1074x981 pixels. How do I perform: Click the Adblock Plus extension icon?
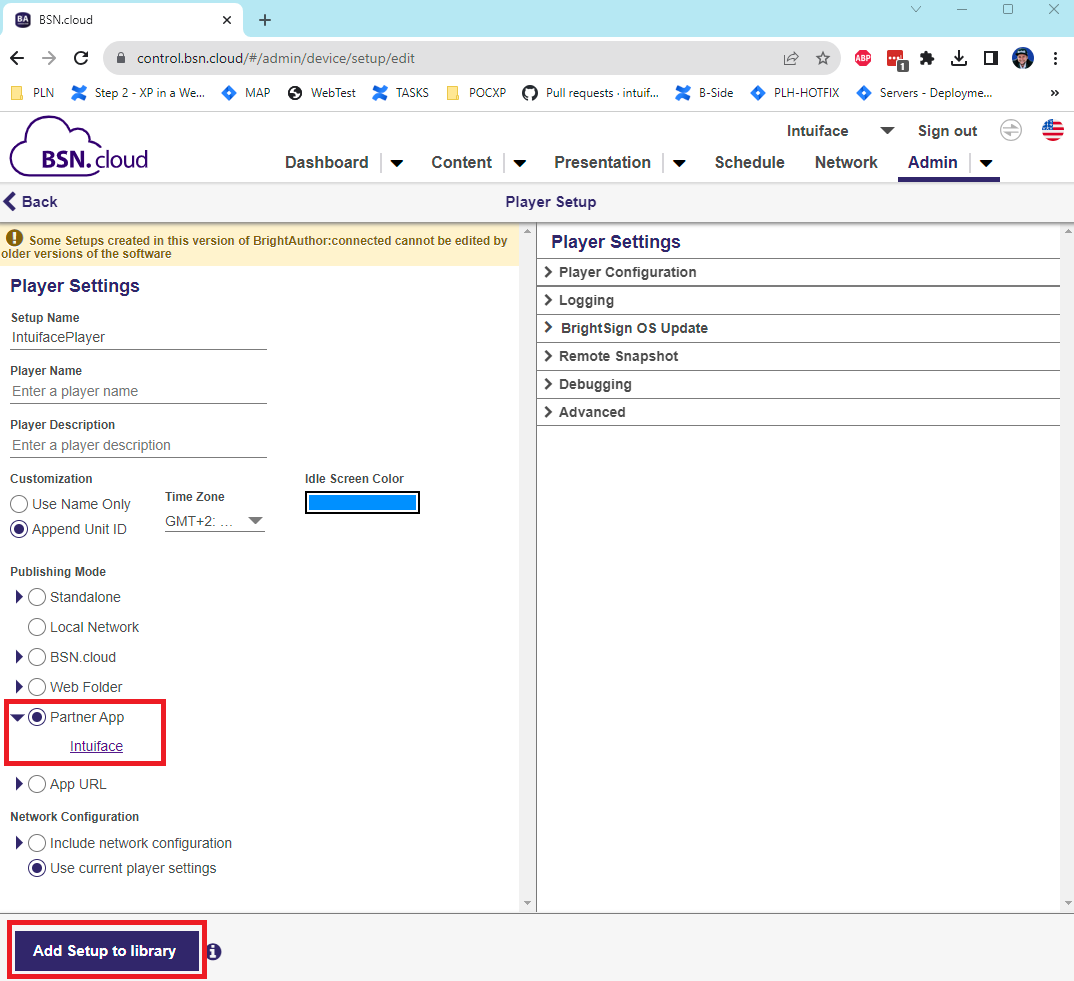click(x=862, y=58)
